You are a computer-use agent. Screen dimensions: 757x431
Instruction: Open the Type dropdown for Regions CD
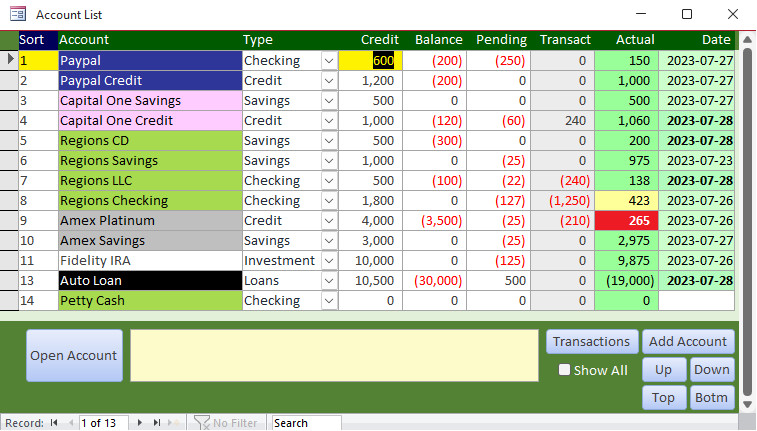pos(329,141)
